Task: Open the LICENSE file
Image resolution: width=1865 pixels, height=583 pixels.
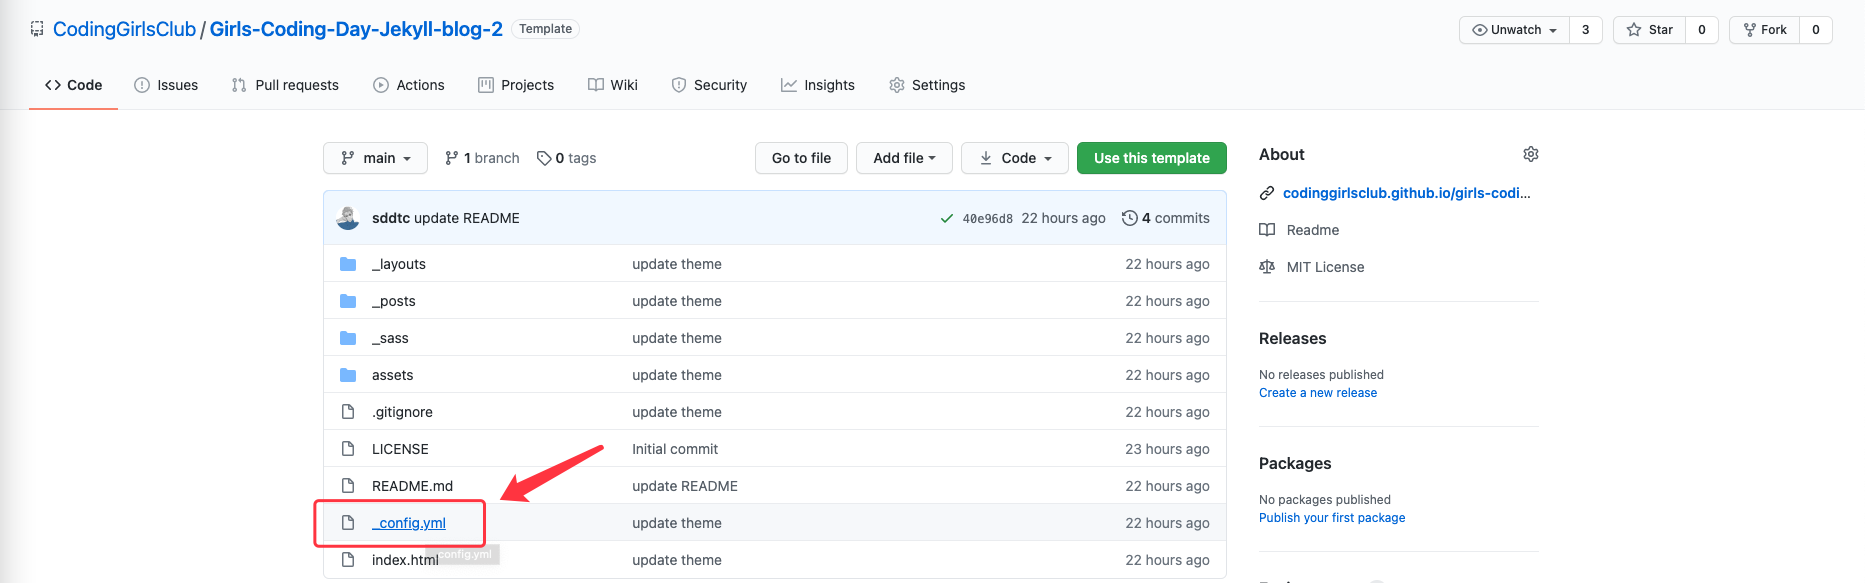Action: point(400,449)
